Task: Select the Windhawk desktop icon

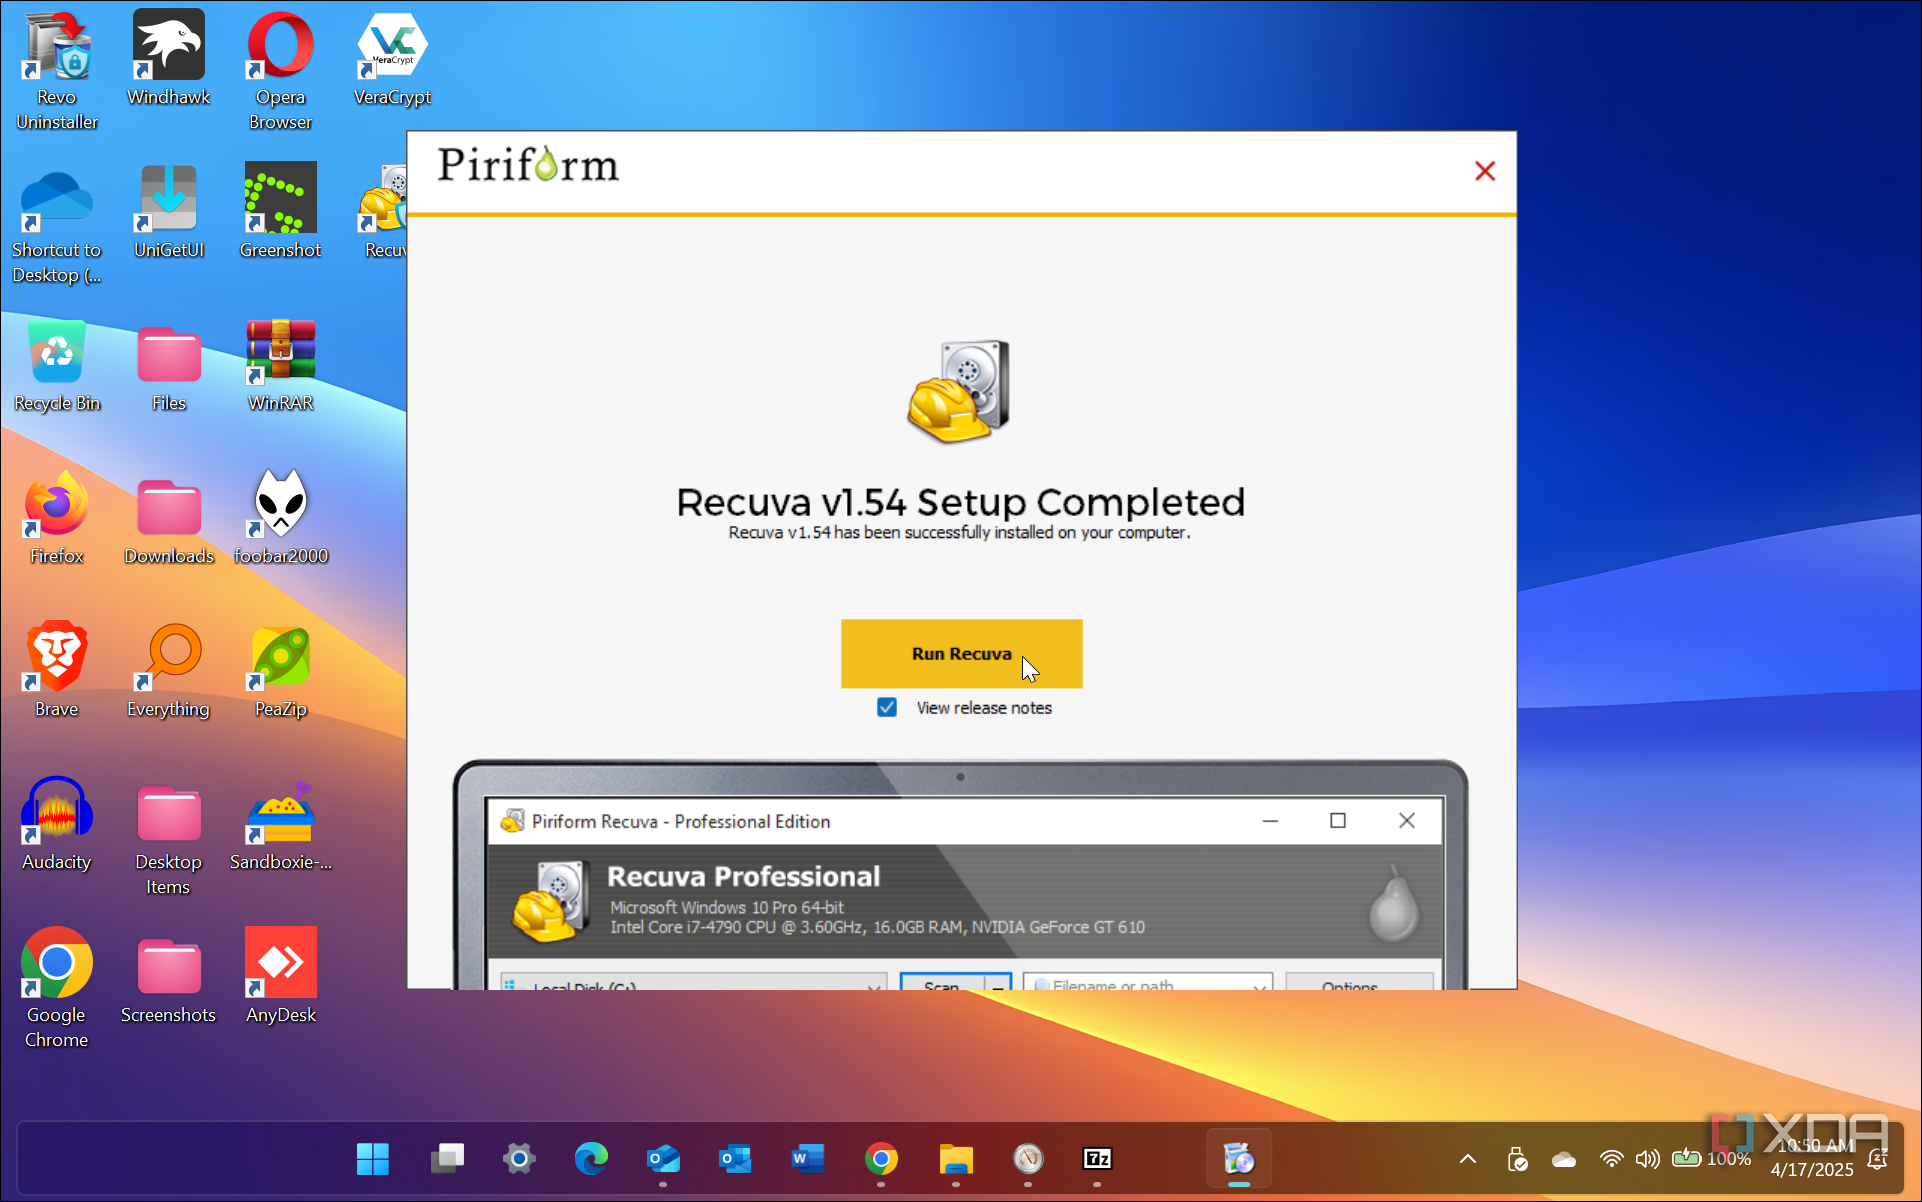Action: [168, 58]
